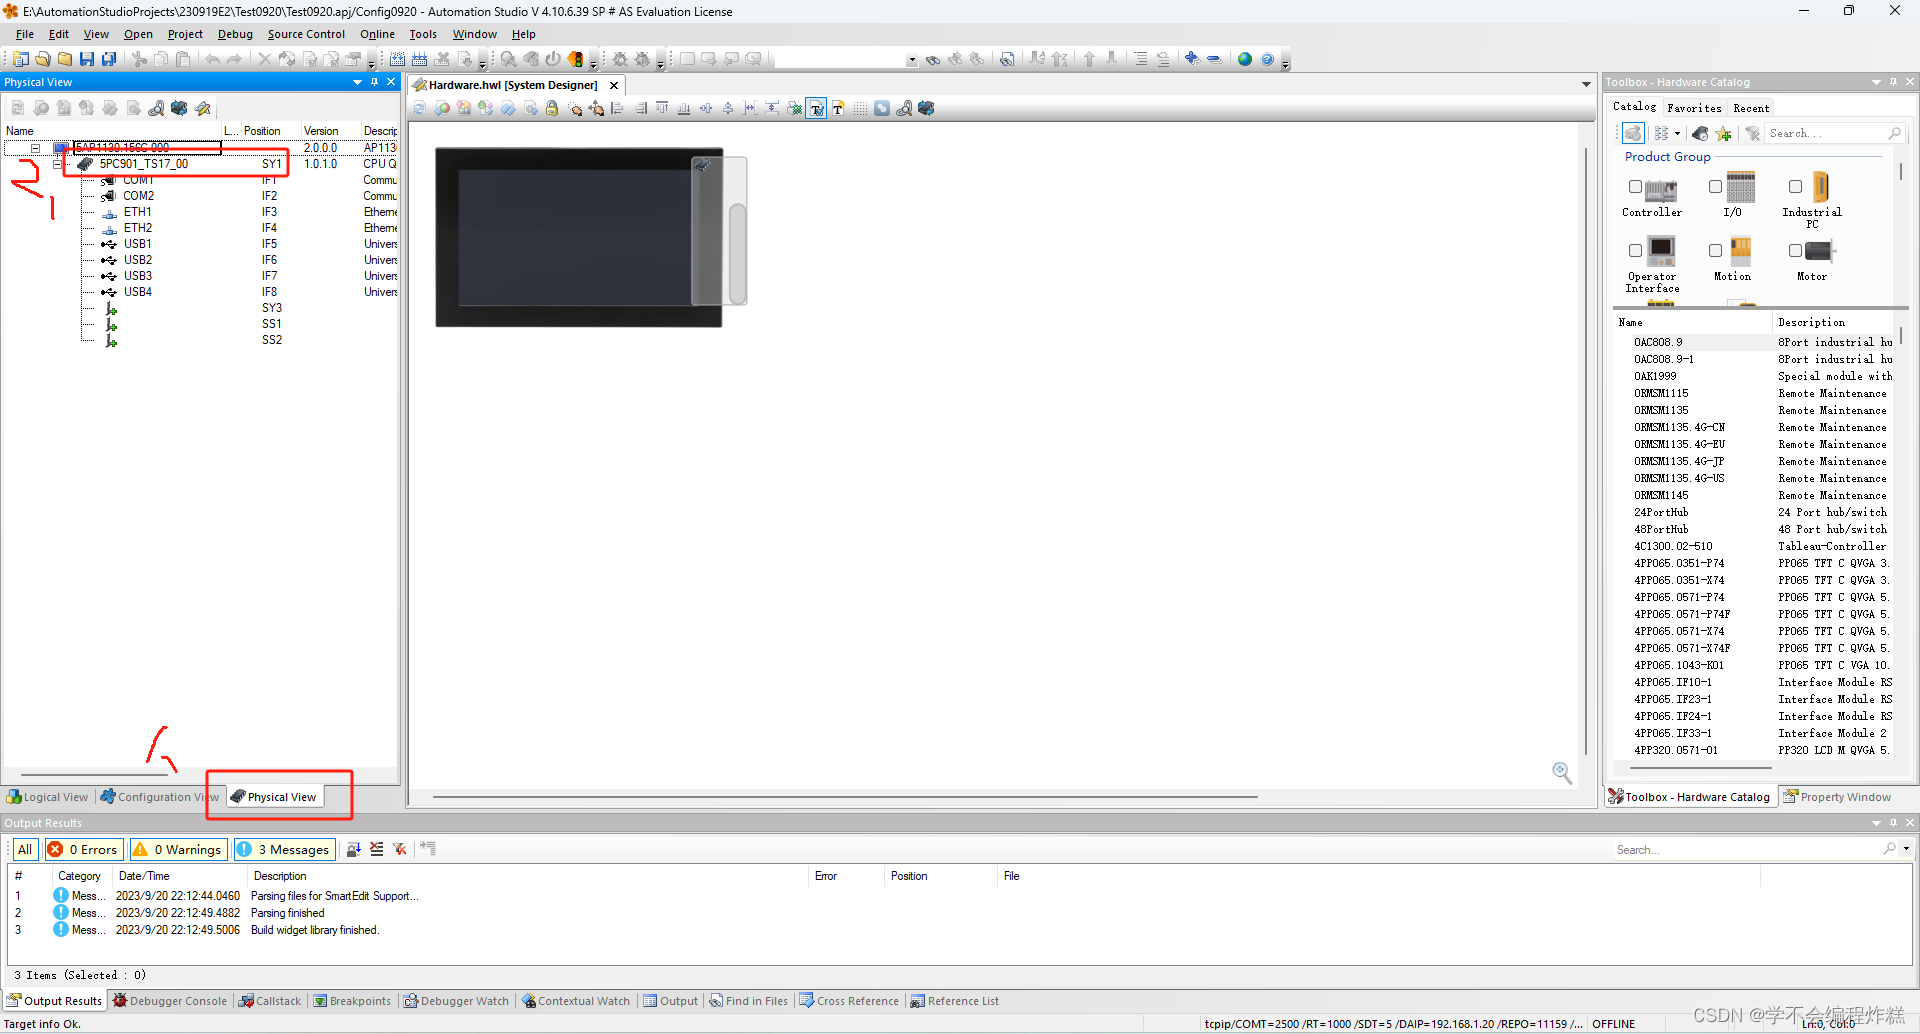Open the Physical View panel options dropdown arrow

tap(357, 82)
